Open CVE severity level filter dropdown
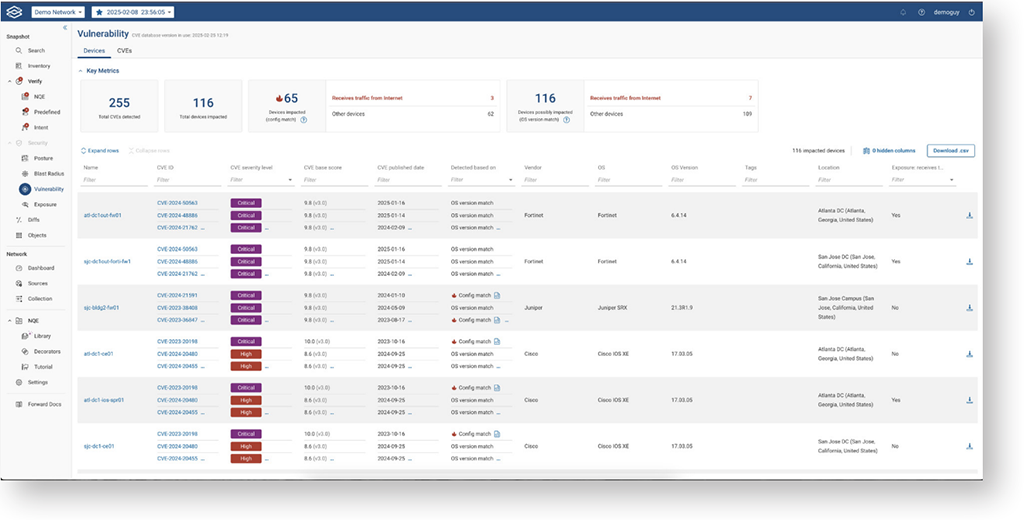This screenshot has width=1024, height=520. click(290, 180)
